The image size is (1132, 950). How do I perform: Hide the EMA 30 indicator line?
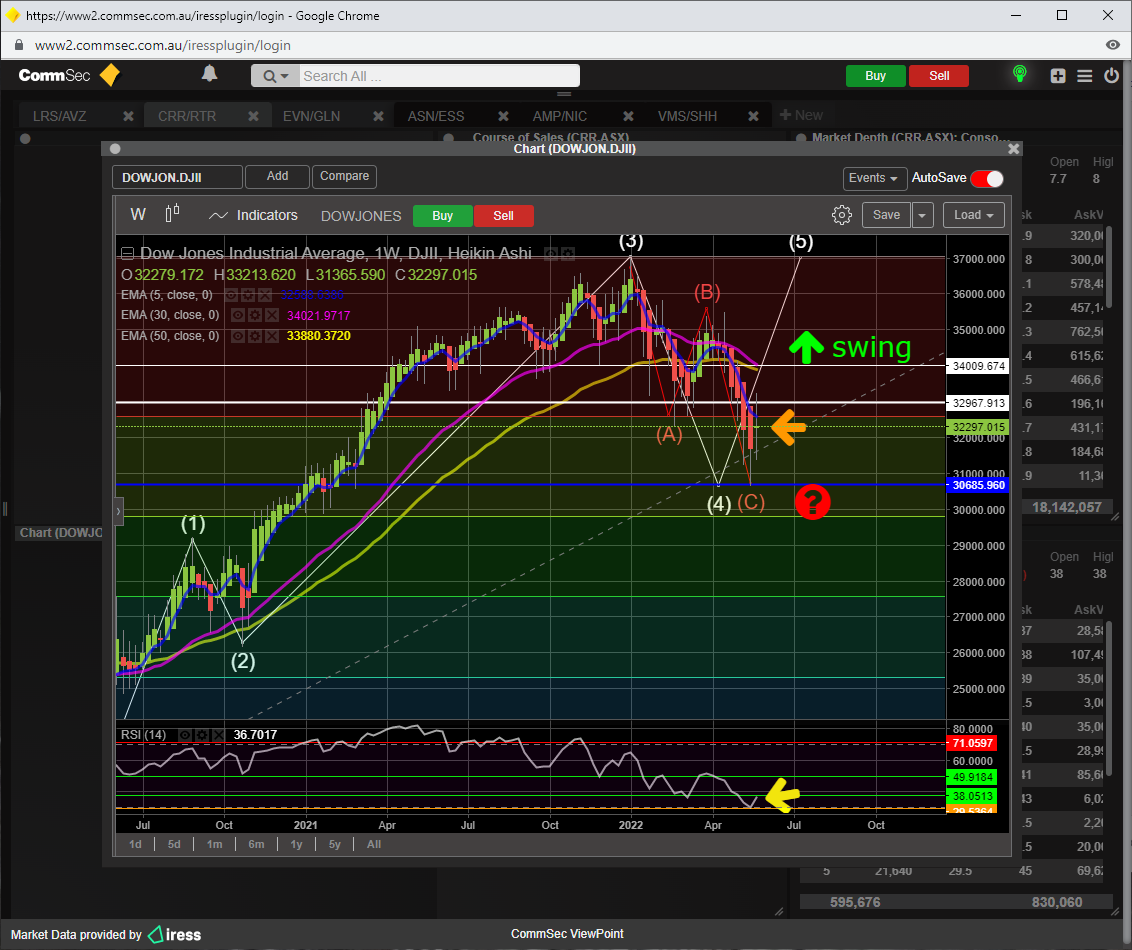tap(237, 315)
